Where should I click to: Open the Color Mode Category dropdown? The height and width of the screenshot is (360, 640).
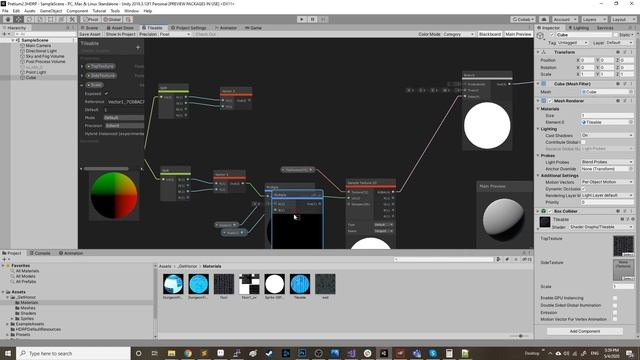tap(458, 34)
